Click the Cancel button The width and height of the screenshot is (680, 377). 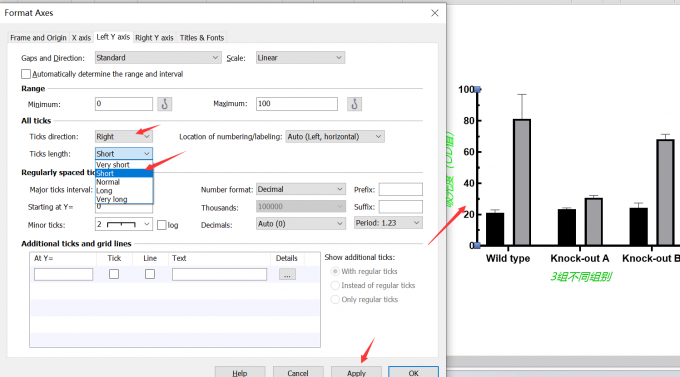coord(298,373)
